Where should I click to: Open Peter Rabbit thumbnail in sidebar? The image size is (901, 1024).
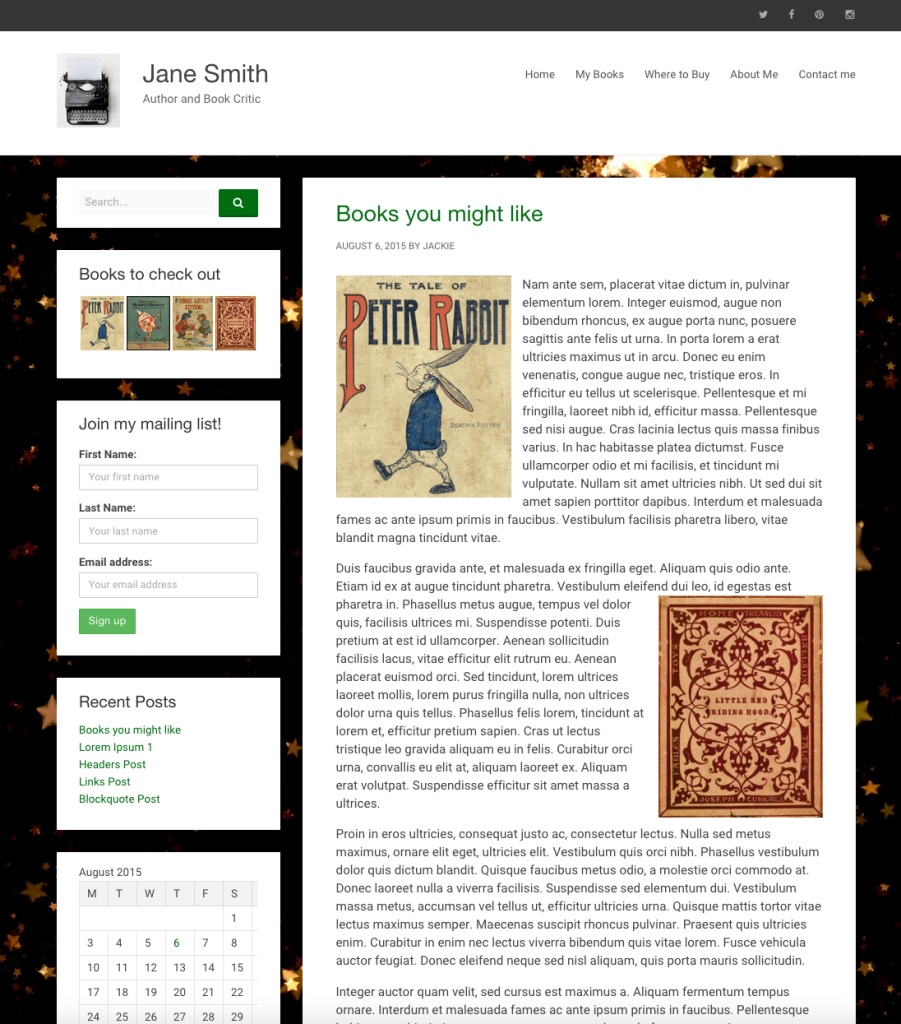tap(102, 323)
